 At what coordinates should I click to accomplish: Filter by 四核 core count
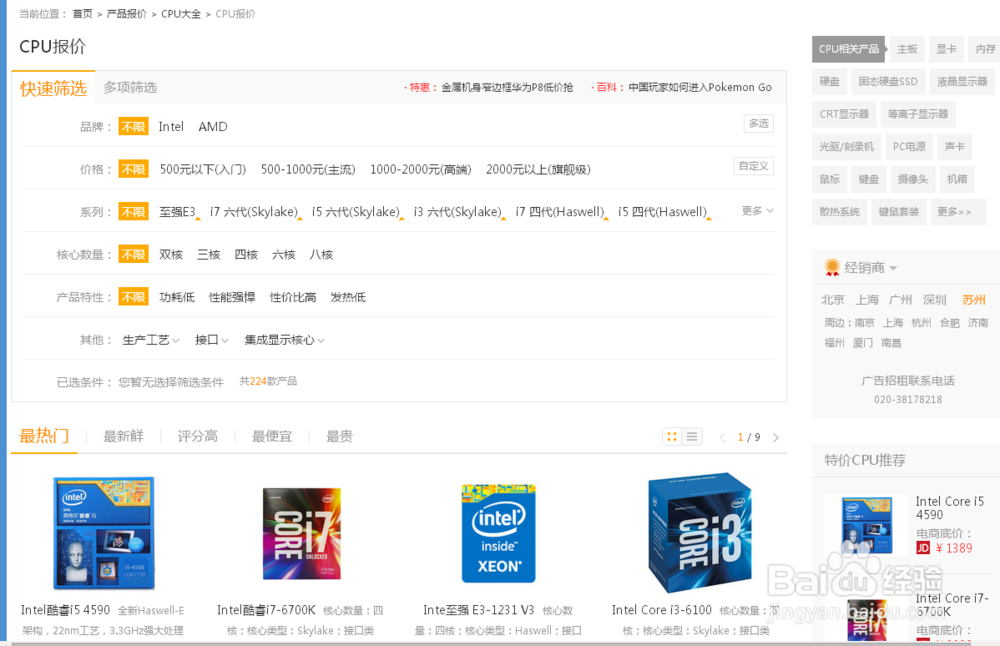(246, 255)
